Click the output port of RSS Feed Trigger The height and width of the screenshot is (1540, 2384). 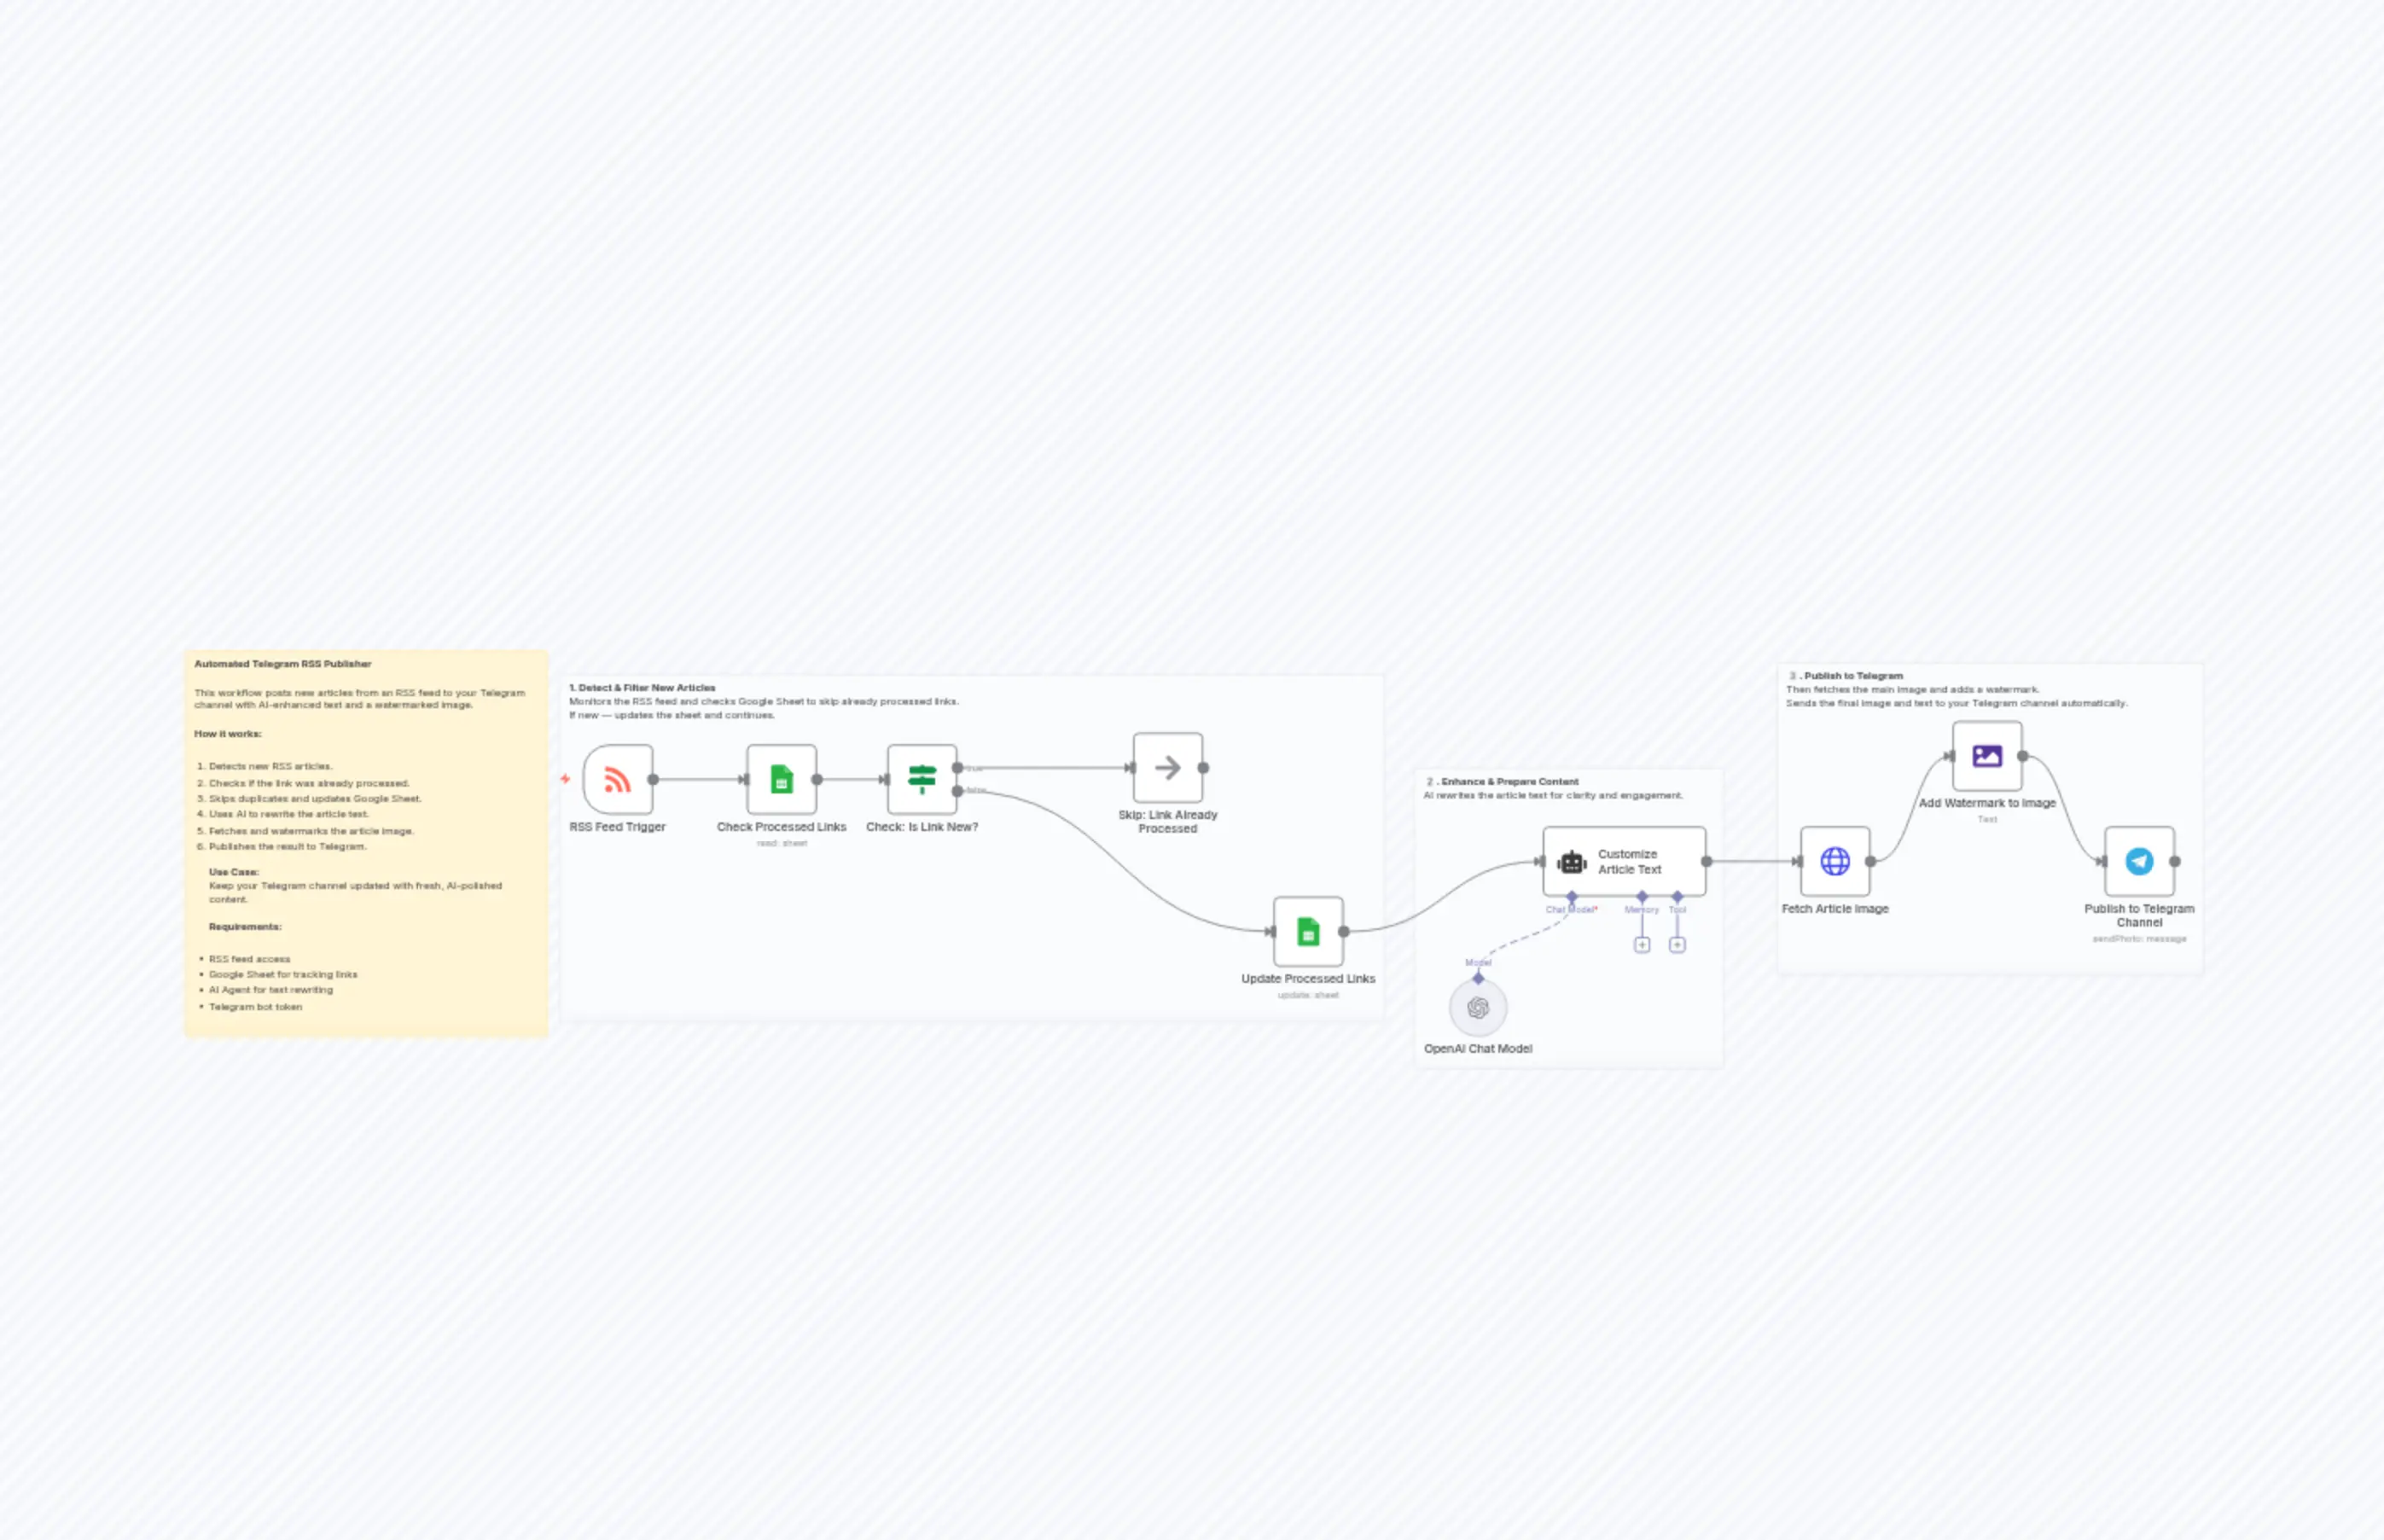(654, 780)
